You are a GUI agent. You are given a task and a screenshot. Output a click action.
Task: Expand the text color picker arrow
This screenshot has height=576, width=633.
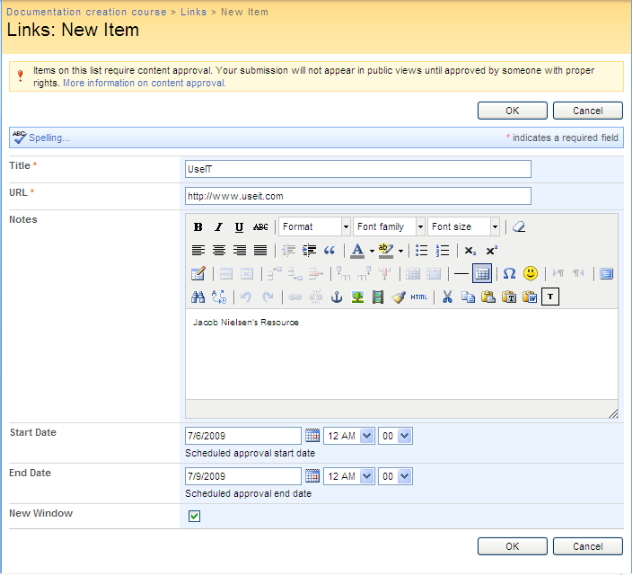point(372,251)
